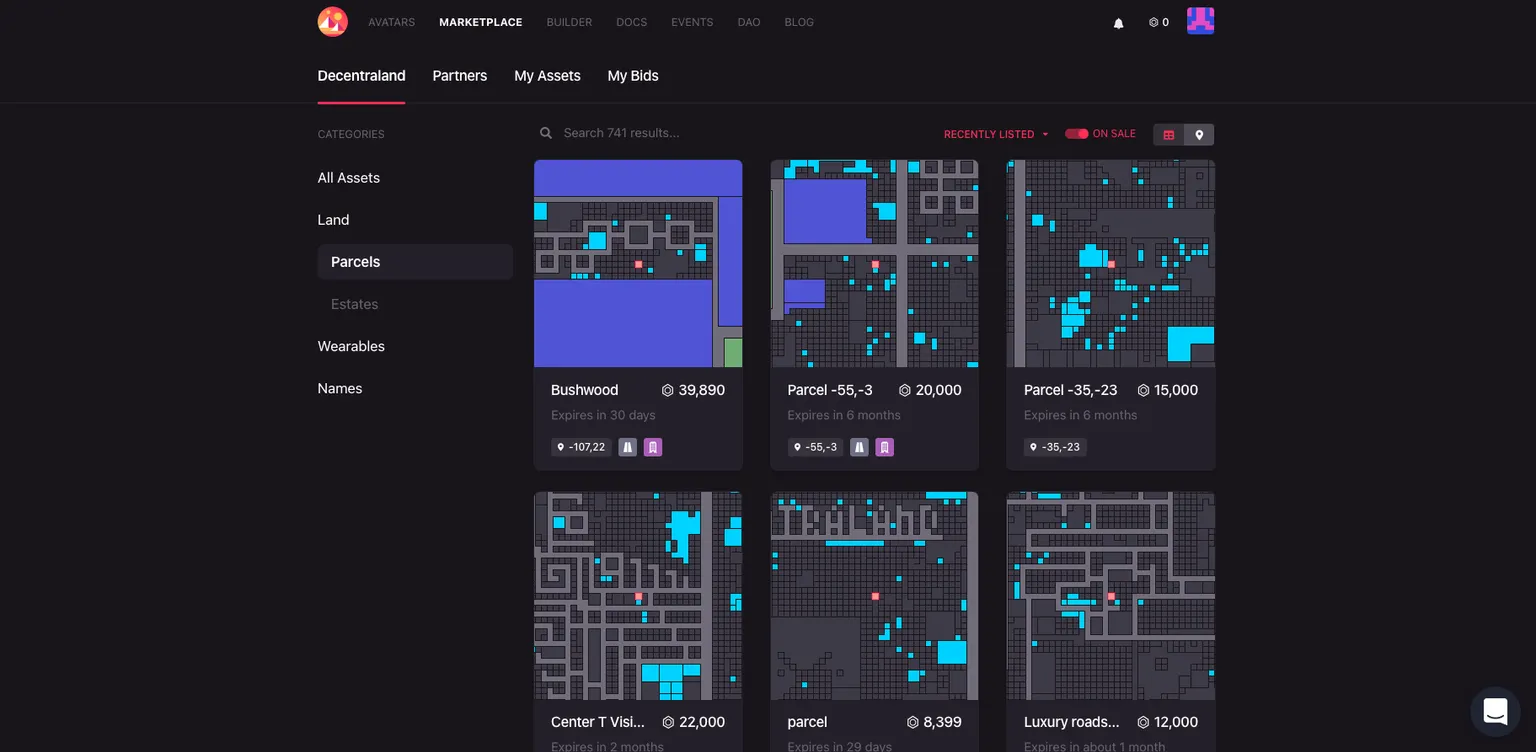Screen dimensions: 1536x752
Task: Click the road proximity badge on the Bushwood card
Action: point(627,447)
